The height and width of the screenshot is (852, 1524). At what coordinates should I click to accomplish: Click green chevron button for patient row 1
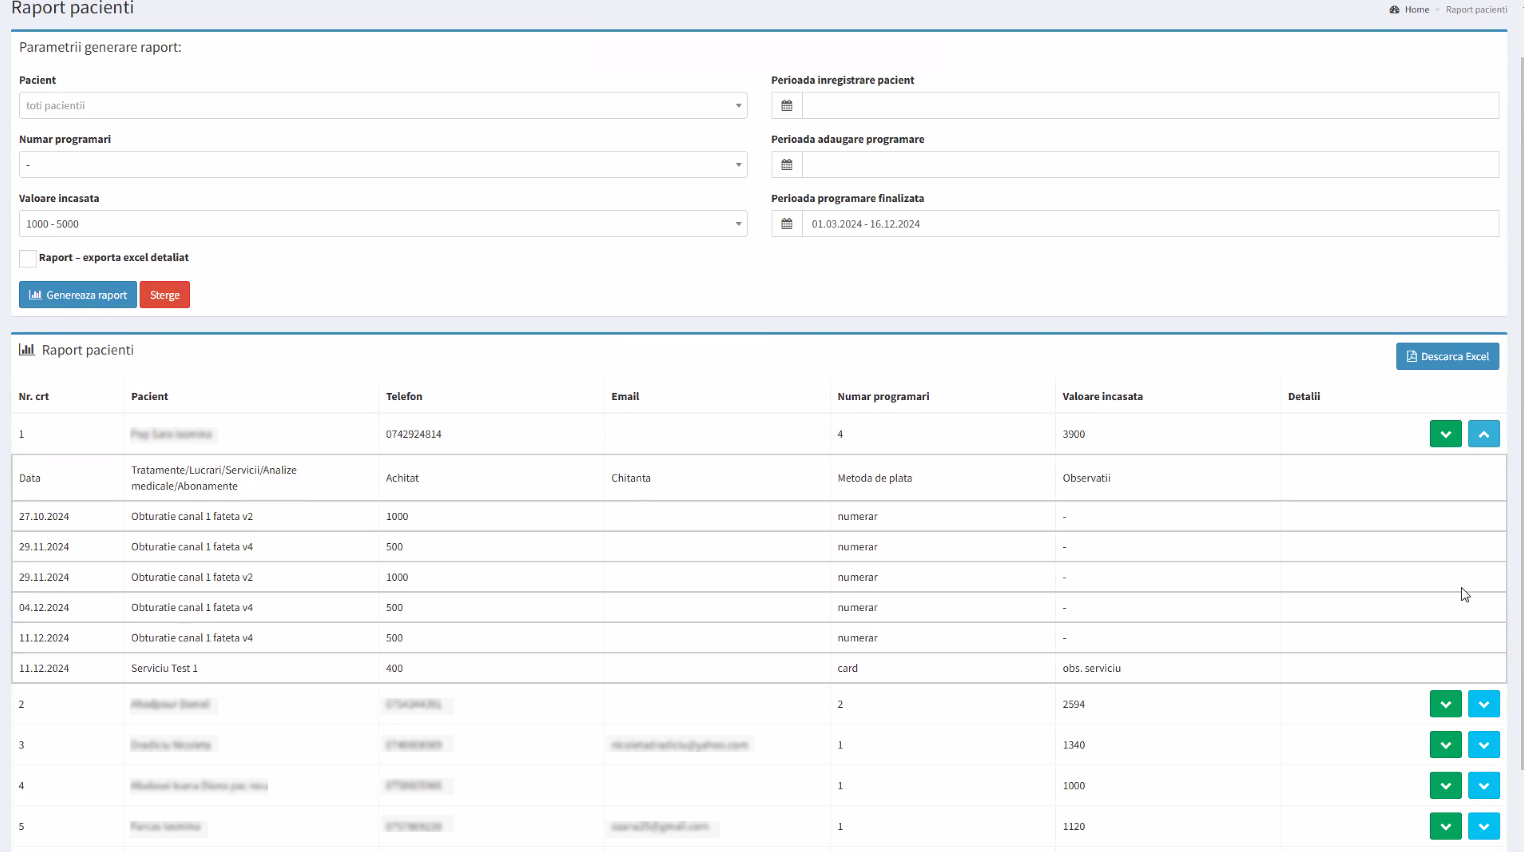(1445, 434)
